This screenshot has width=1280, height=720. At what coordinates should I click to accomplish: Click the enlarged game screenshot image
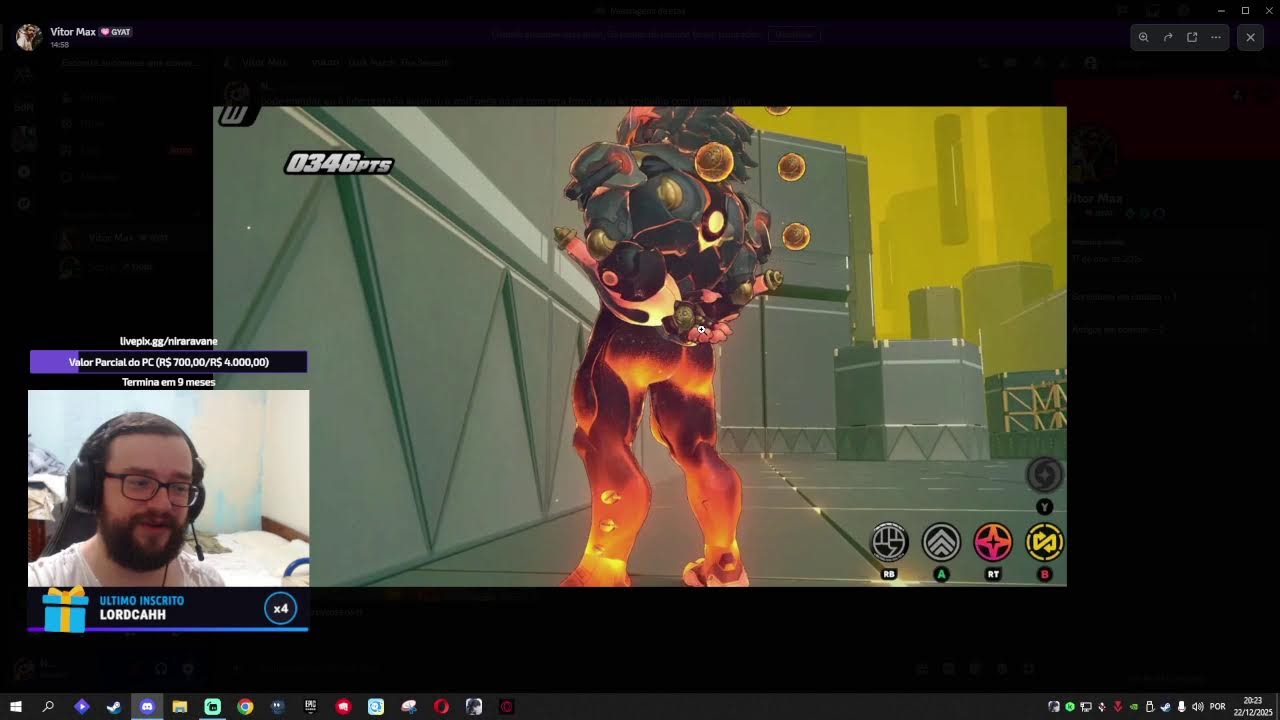click(x=640, y=346)
